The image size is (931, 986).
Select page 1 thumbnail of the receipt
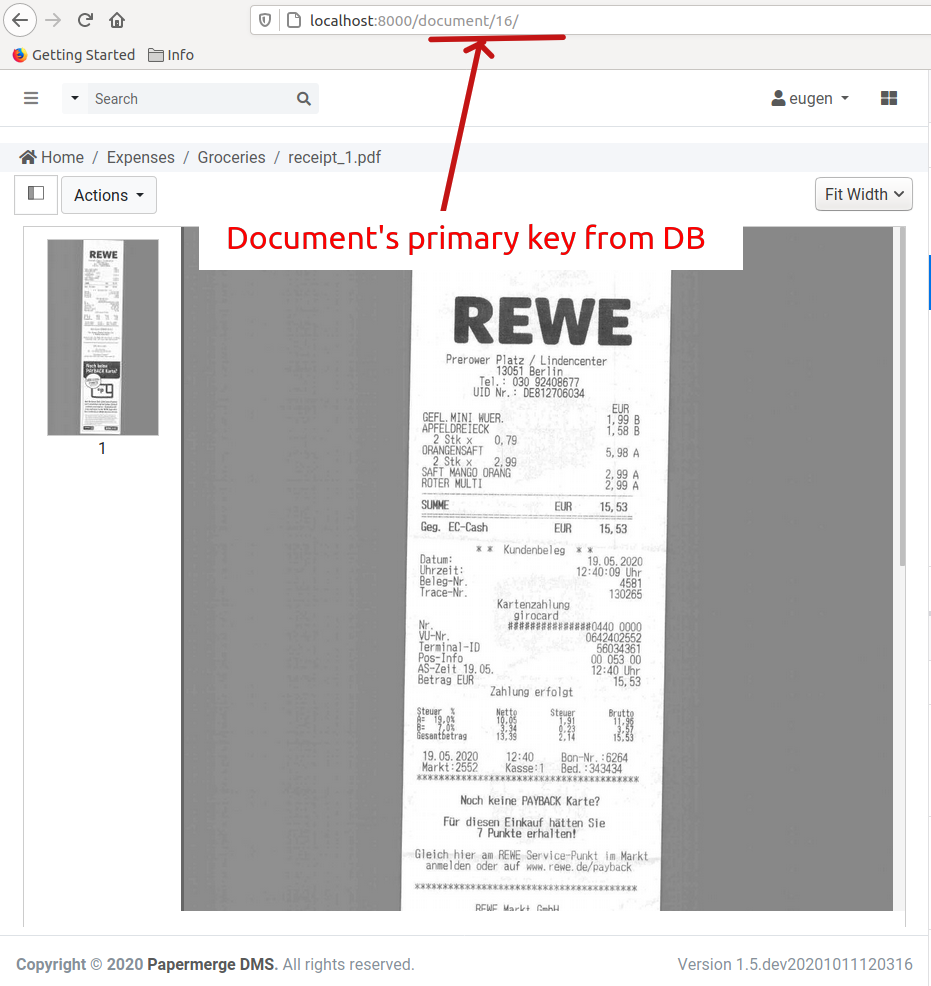[103, 337]
